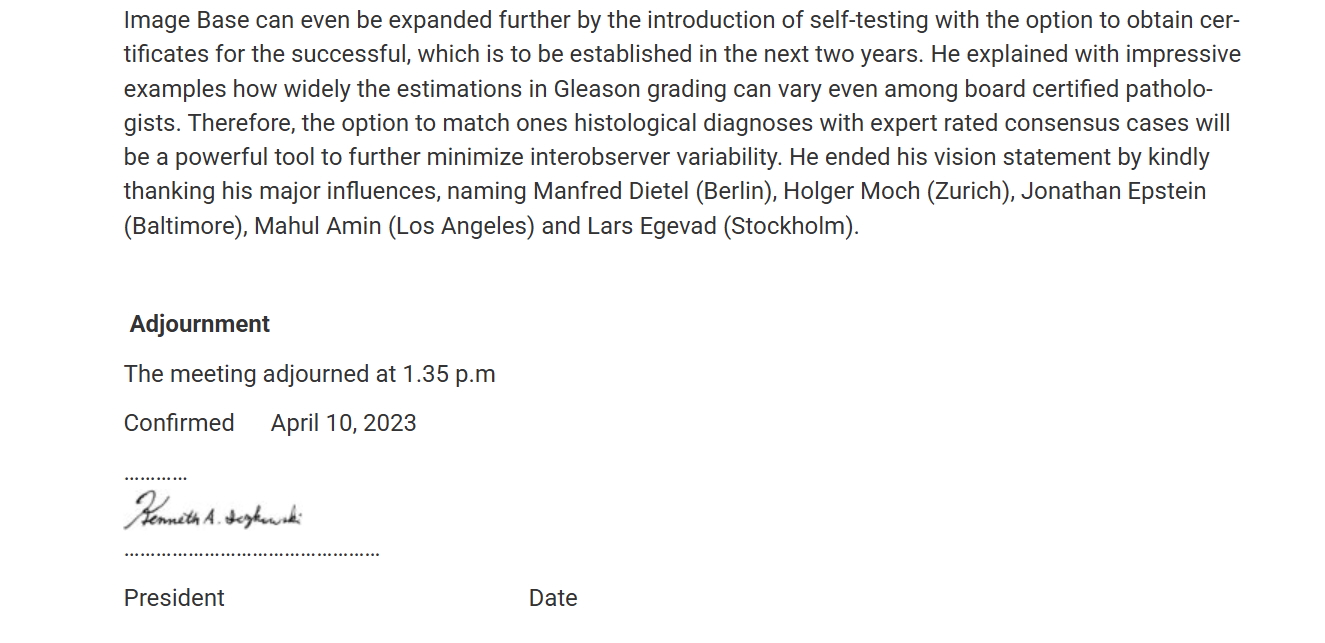Click the name Holger Moch
The width and height of the screenshot is (1325, 643).
[x=850, y=191]
